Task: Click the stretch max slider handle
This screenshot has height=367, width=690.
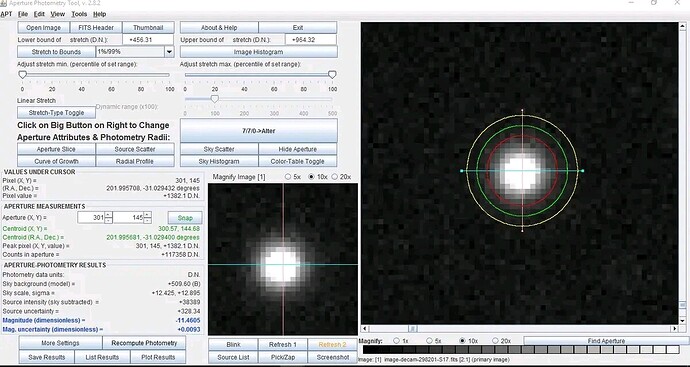Action: tap(332, 75)
